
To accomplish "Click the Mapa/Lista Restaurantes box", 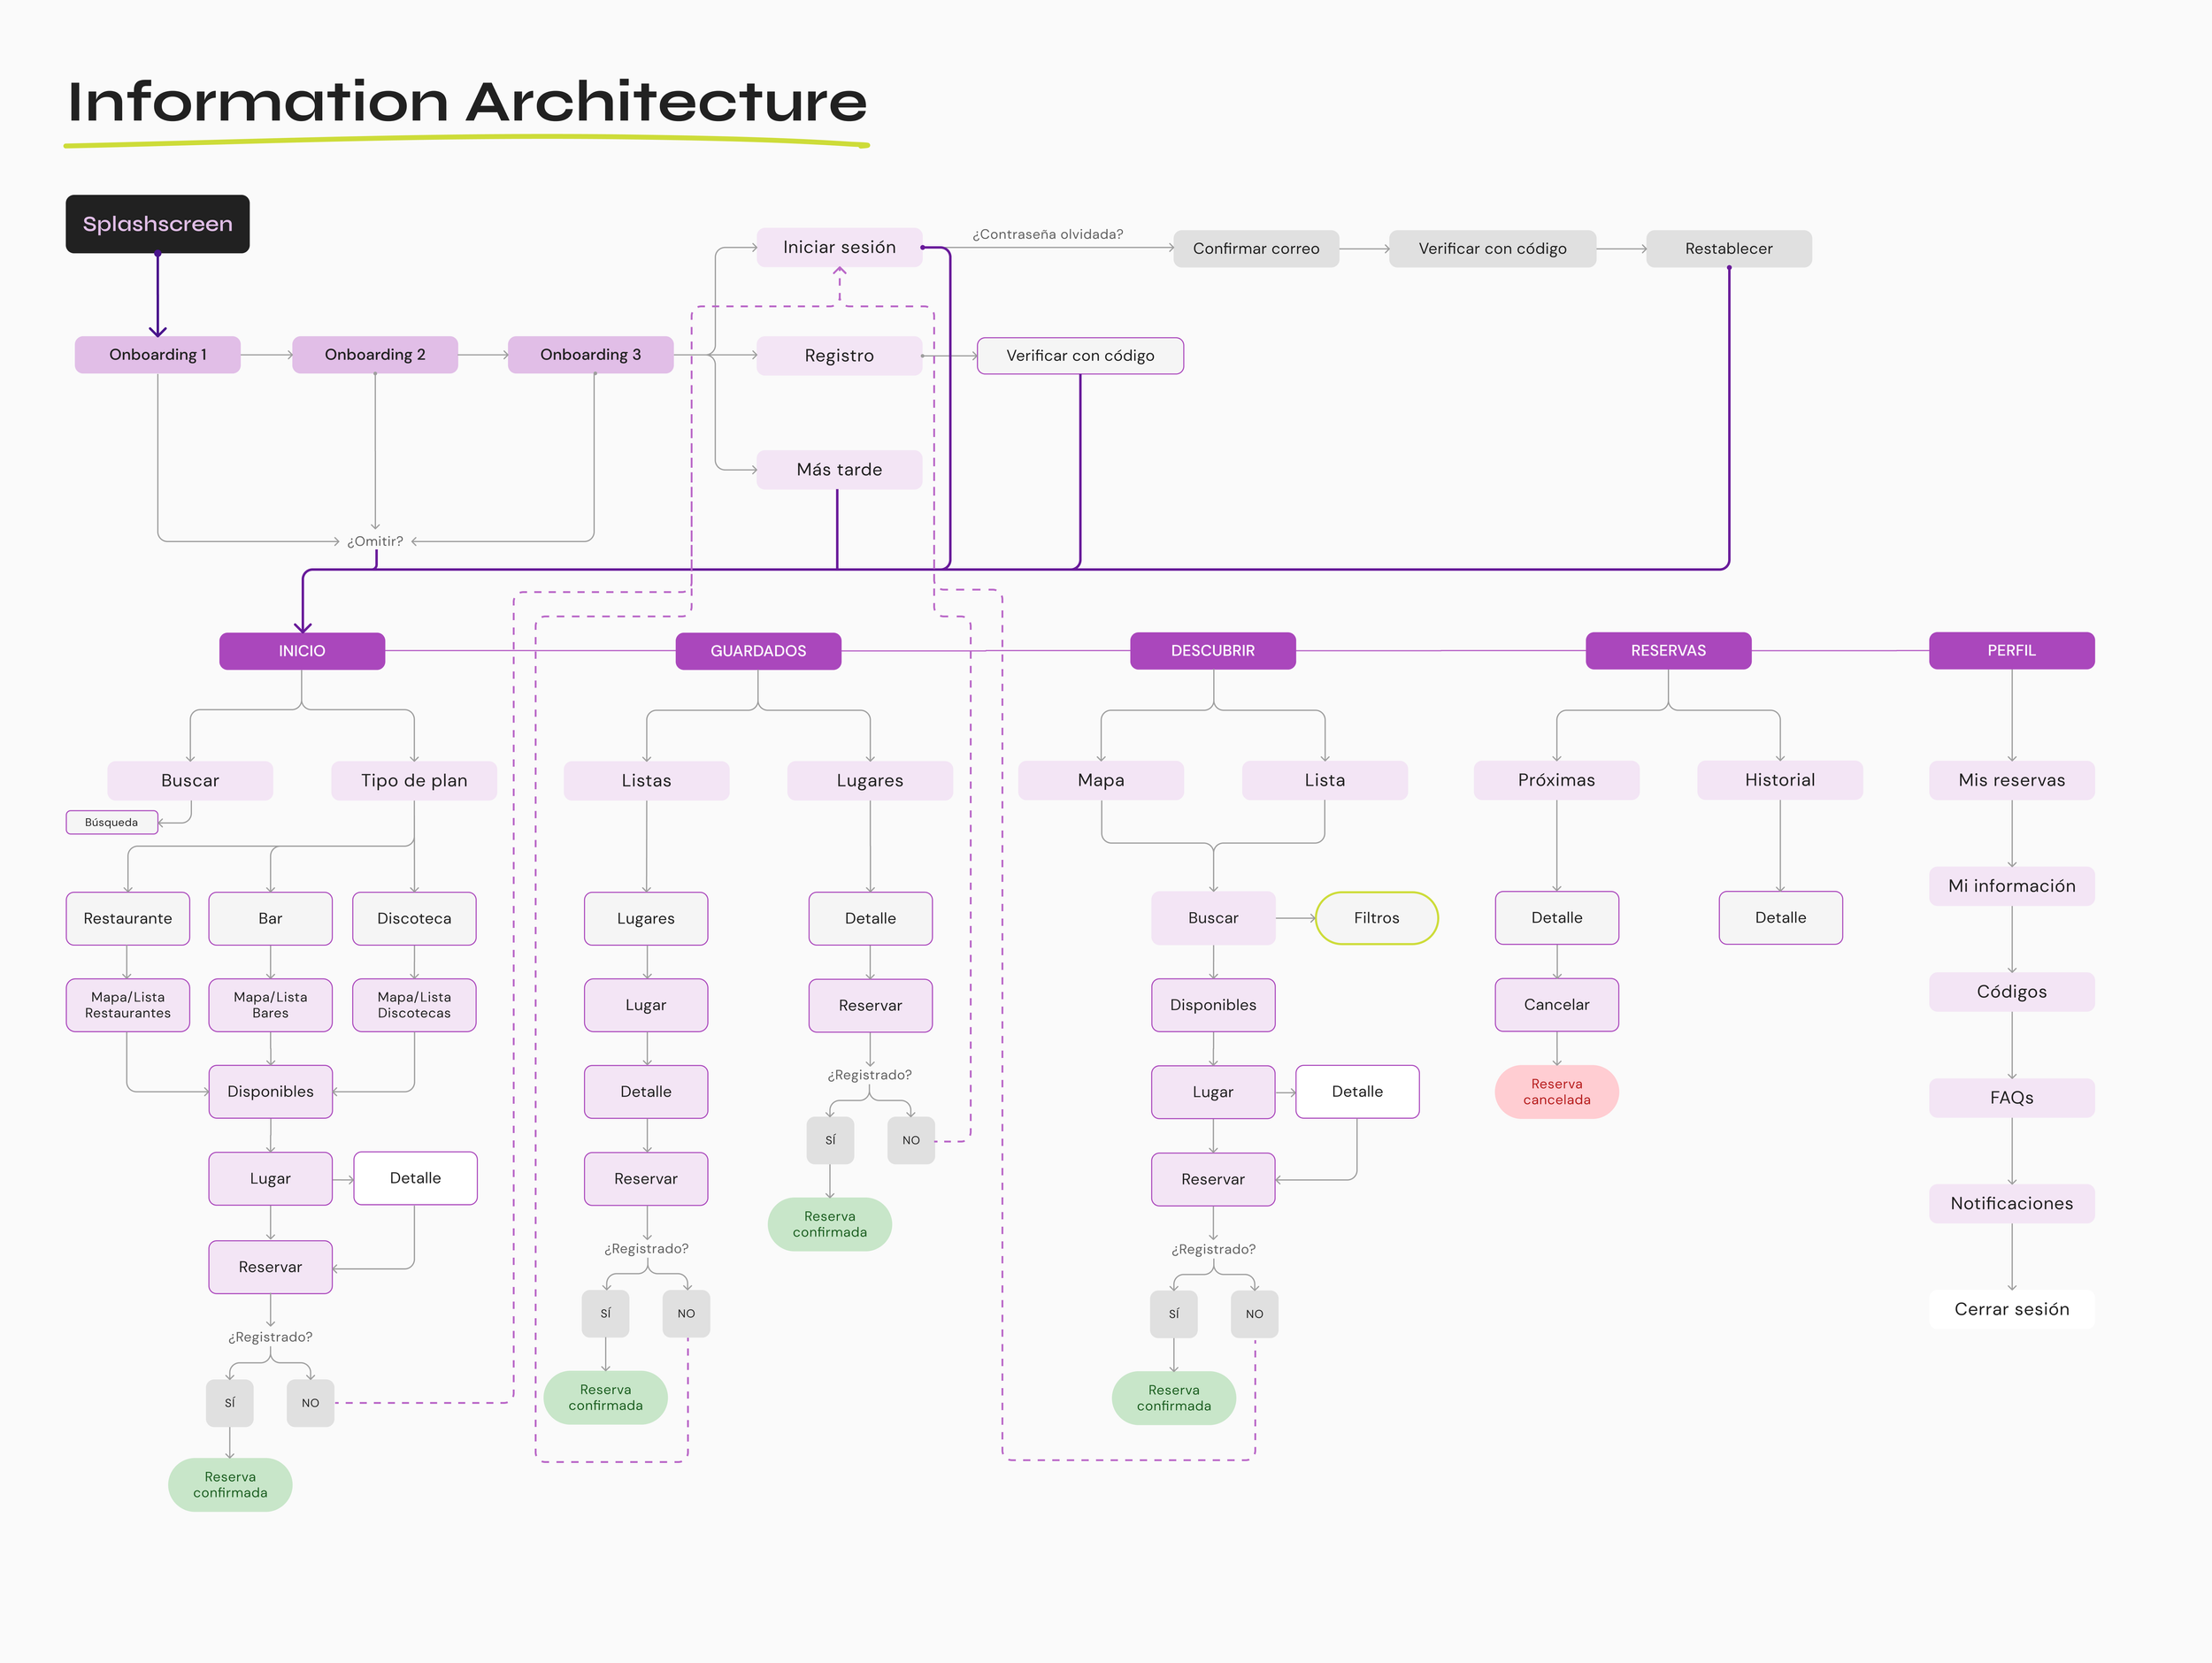I will 127,1005.
